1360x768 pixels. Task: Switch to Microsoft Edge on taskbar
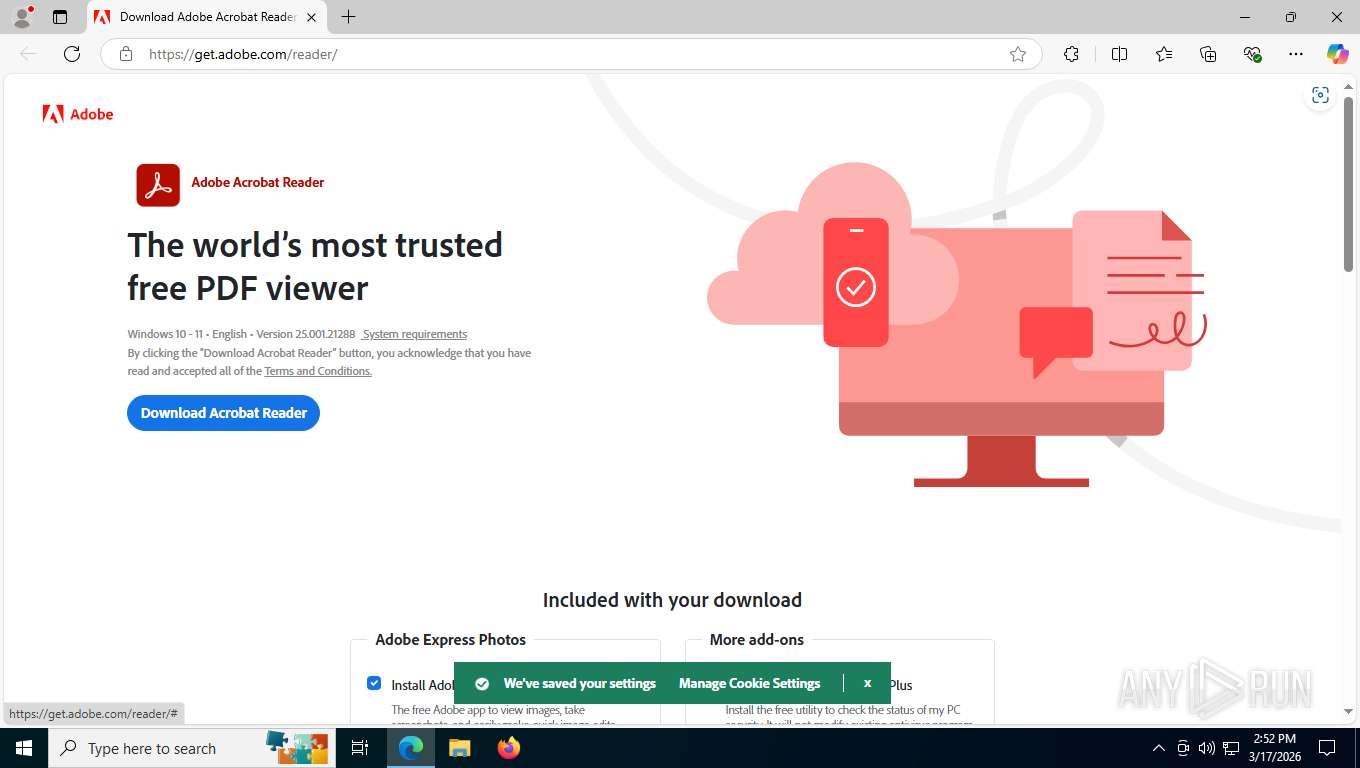coord(411,748)
